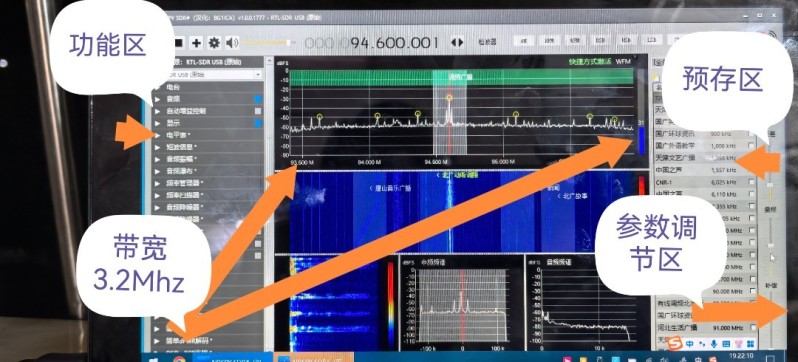Expand the 电平表 panel

coord(208,135)
